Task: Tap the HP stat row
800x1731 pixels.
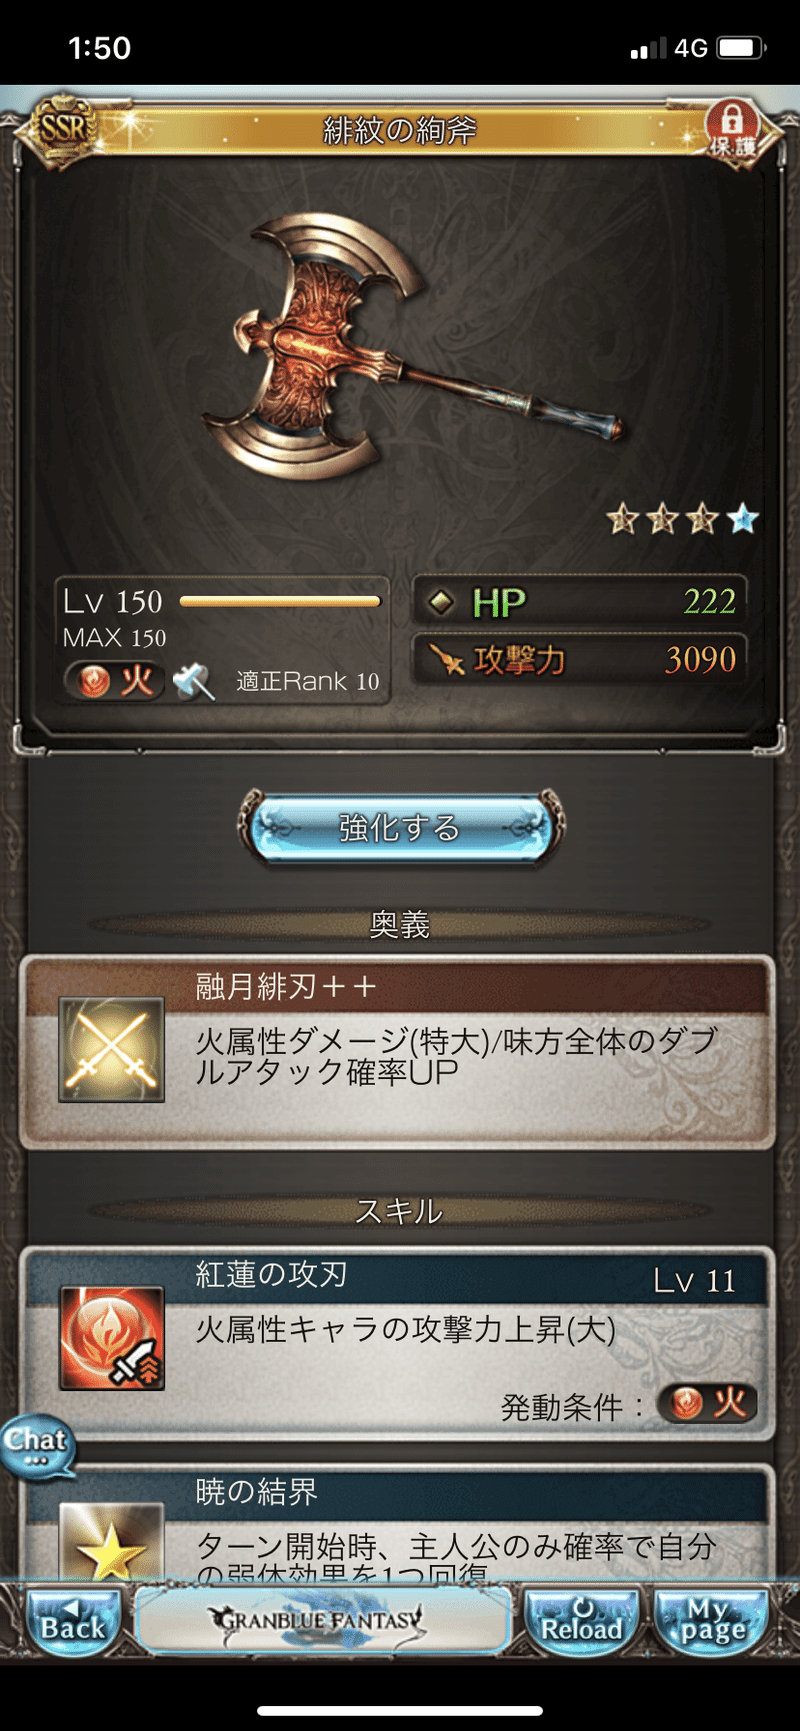Action: (x=580, y=601)
